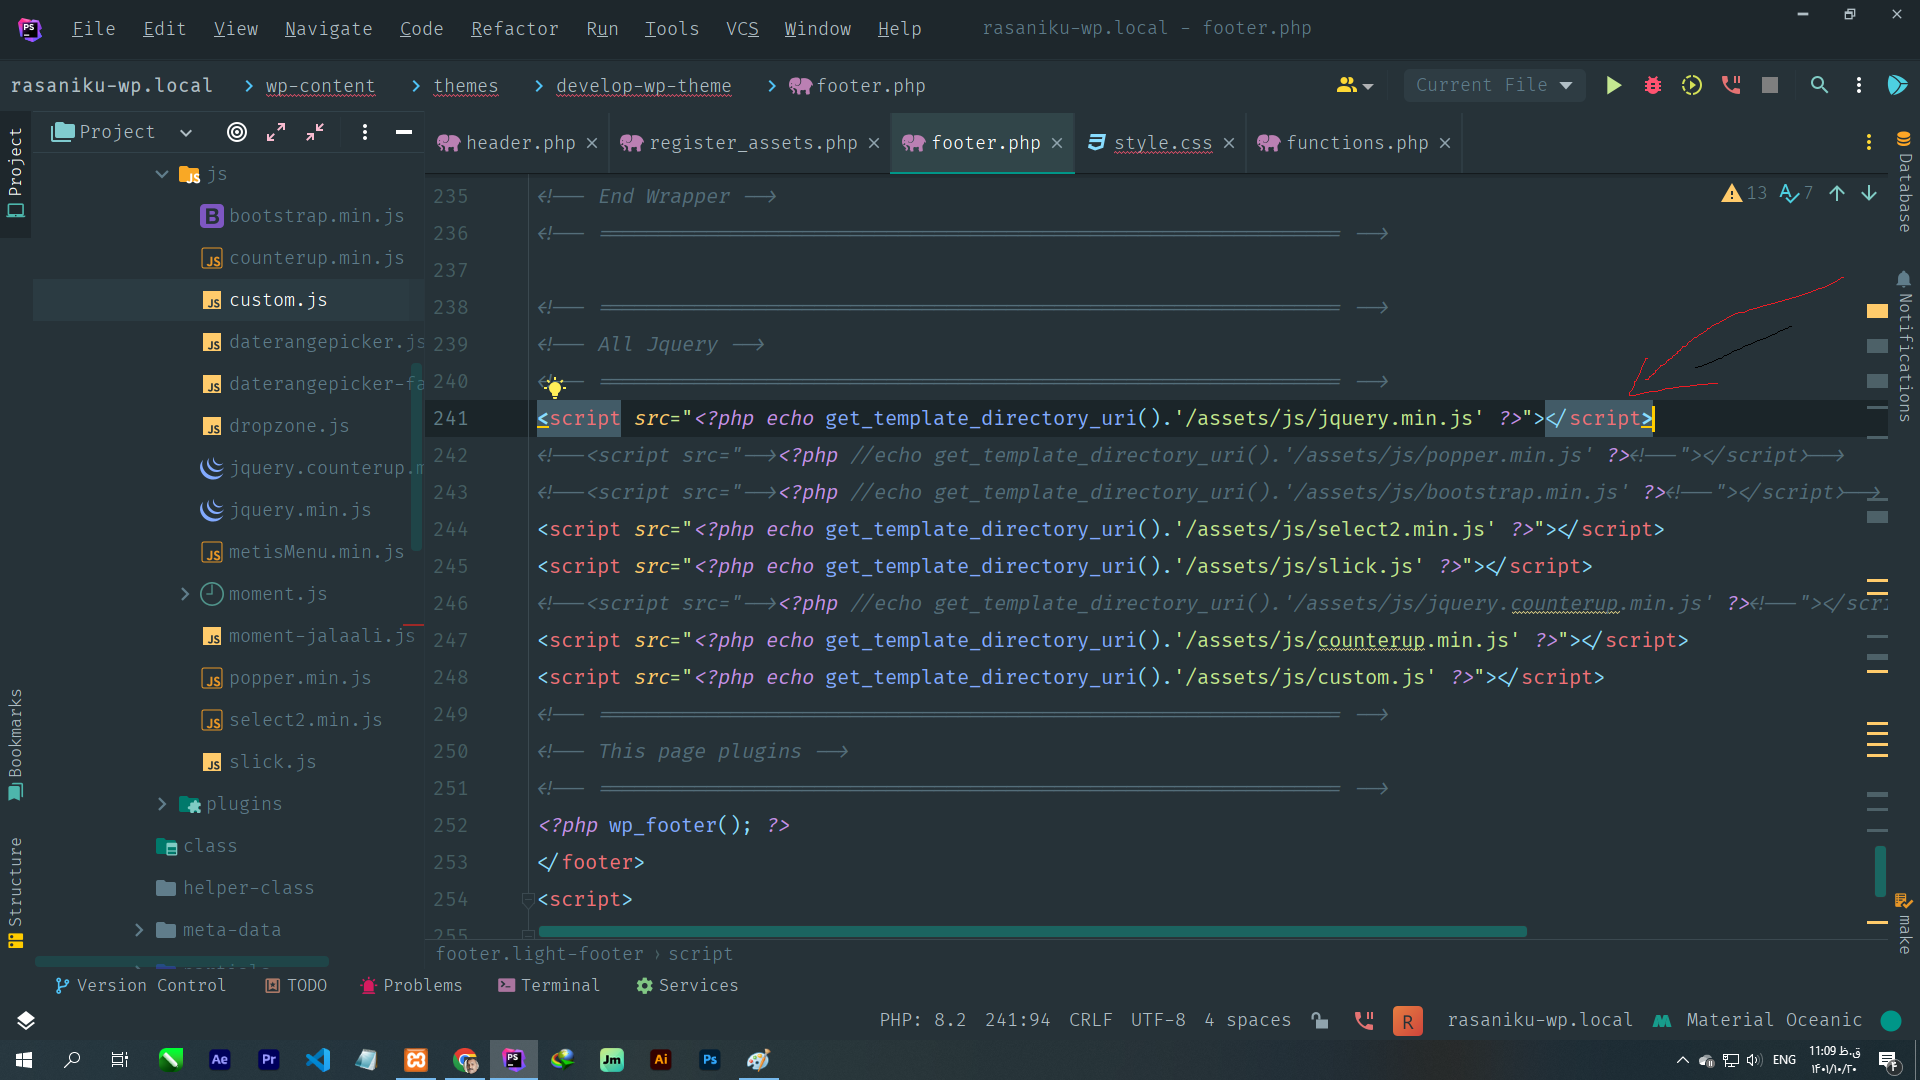Open Windows Start menu
1920x1080 pixels.
tap(24, 1060)
